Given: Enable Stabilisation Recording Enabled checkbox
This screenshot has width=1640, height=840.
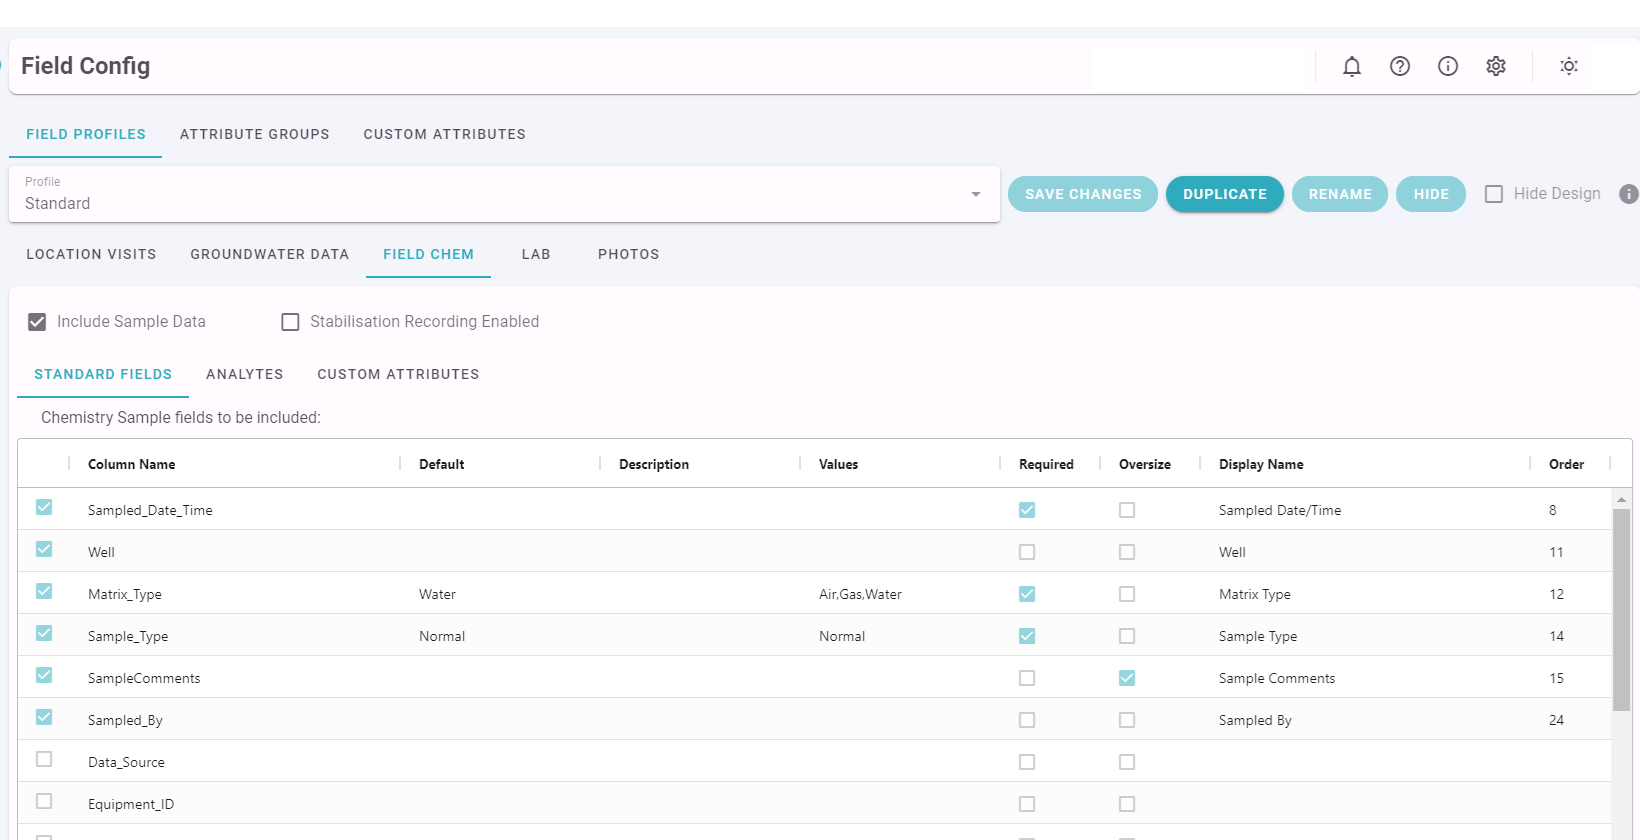Looking at the screenshot, I should 290,322.
